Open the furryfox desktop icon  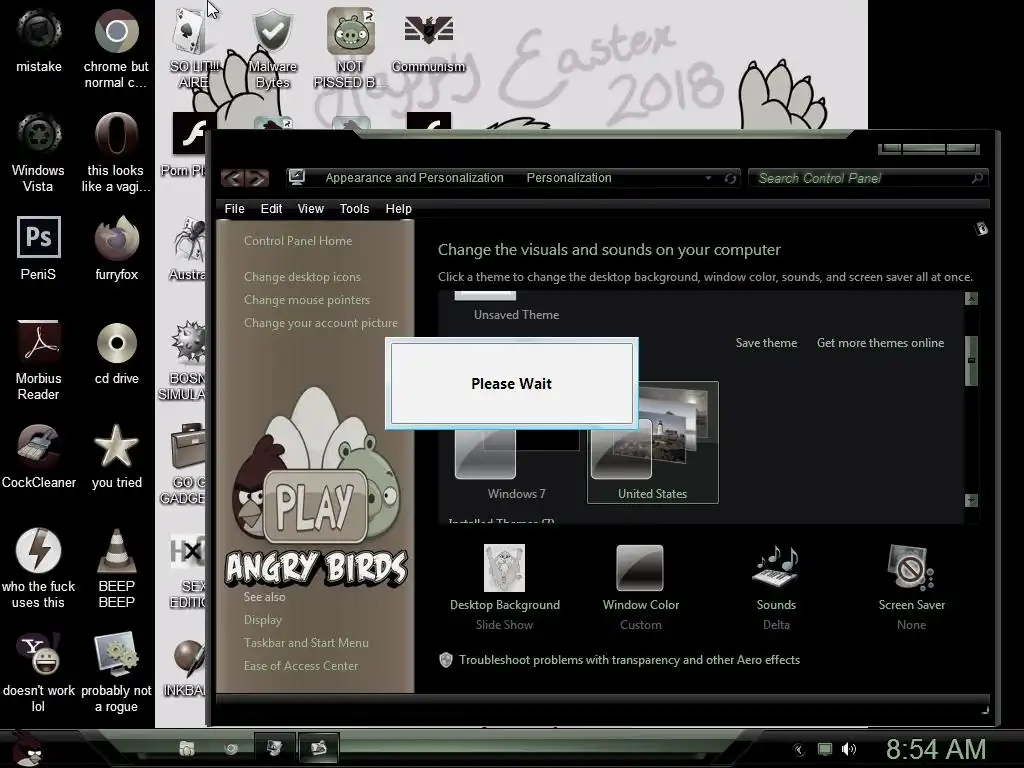click(x=116, y=248)
